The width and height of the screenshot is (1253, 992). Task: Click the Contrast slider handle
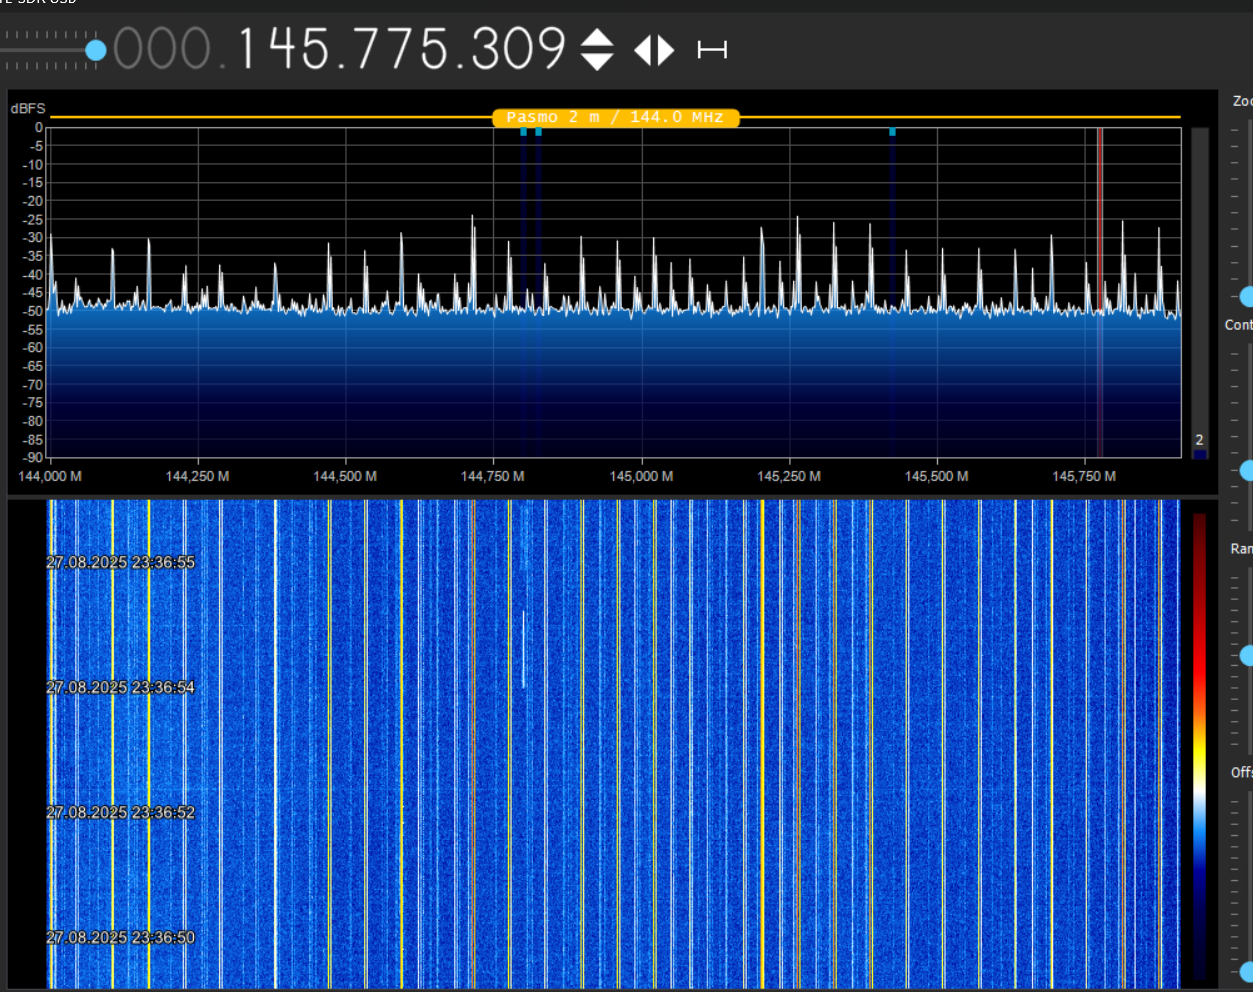click(1246, 470)
